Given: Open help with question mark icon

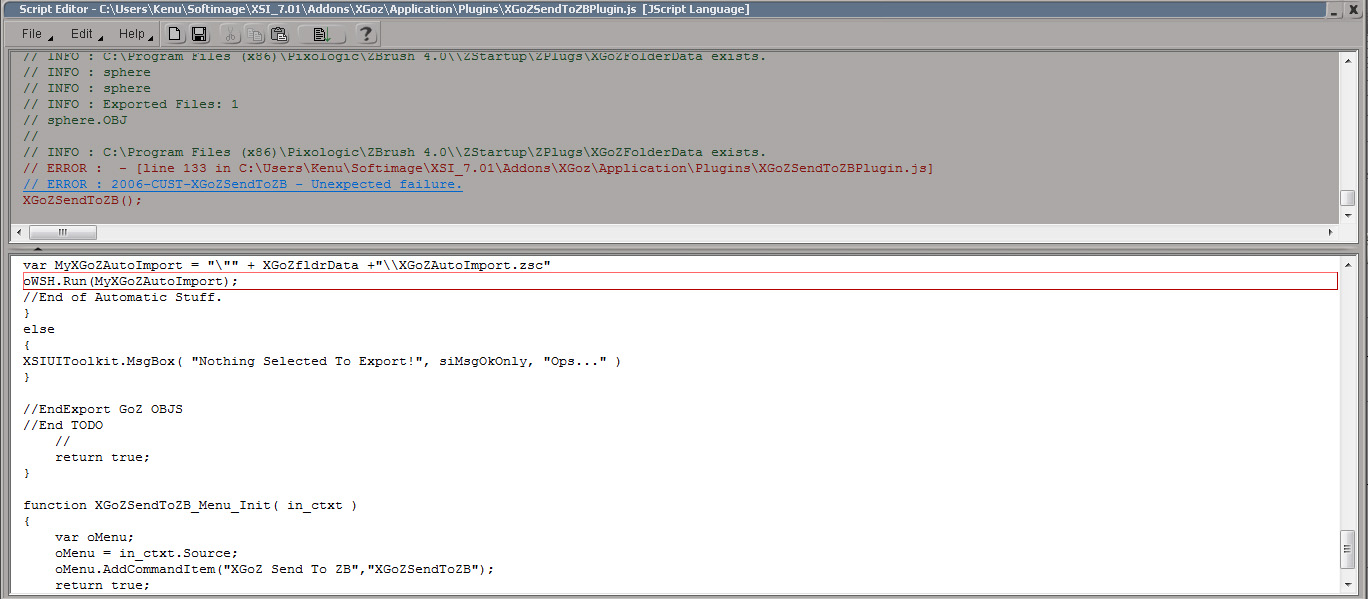Looking at the screenshot, I should click(365, 34).
